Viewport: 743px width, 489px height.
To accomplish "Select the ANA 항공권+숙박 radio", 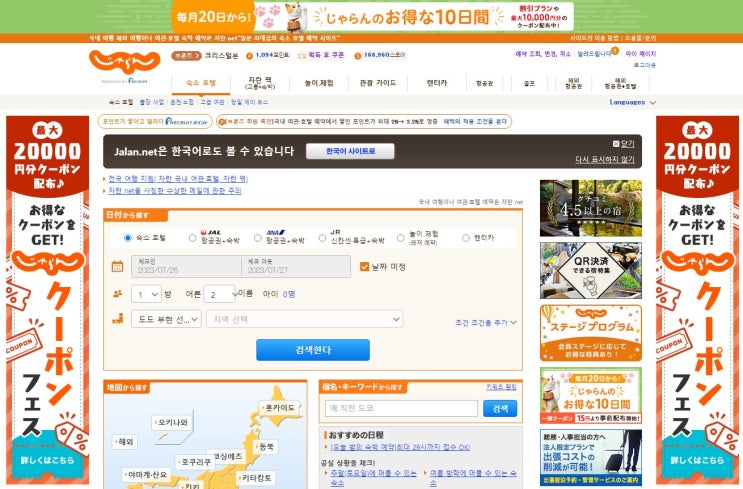I will click(x=257, y=238).
